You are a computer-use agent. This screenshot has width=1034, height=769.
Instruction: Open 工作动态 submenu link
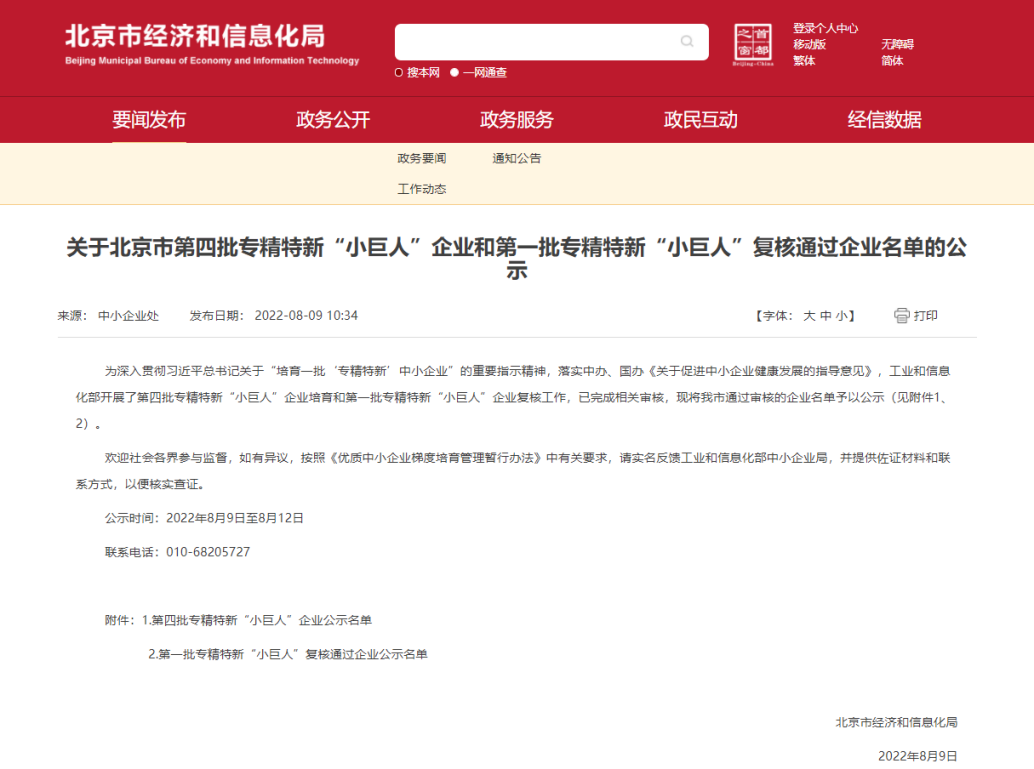tap(422, 189)
